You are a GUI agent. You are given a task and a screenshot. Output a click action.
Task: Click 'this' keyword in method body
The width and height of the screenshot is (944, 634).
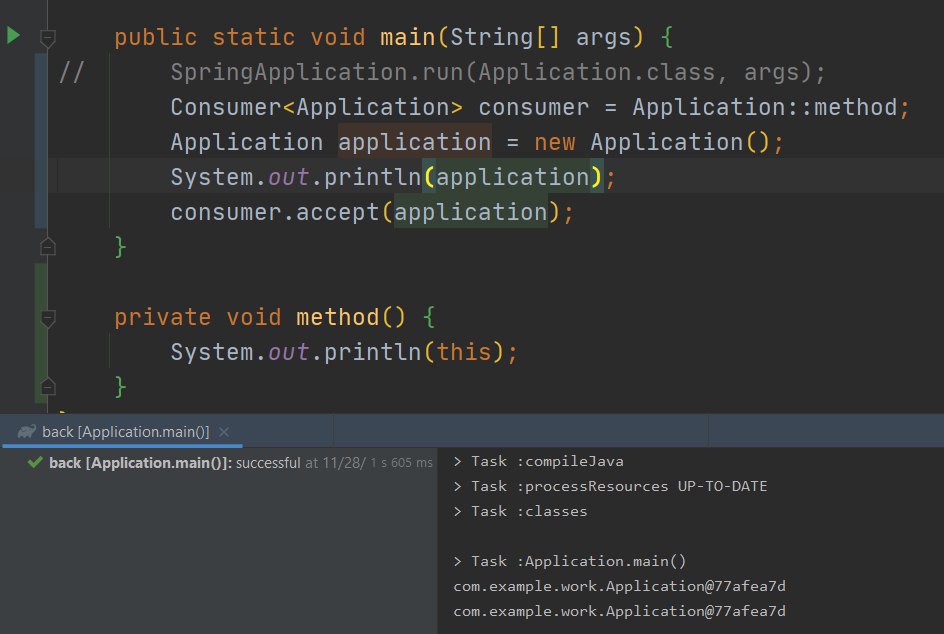(x=464, y=352)
